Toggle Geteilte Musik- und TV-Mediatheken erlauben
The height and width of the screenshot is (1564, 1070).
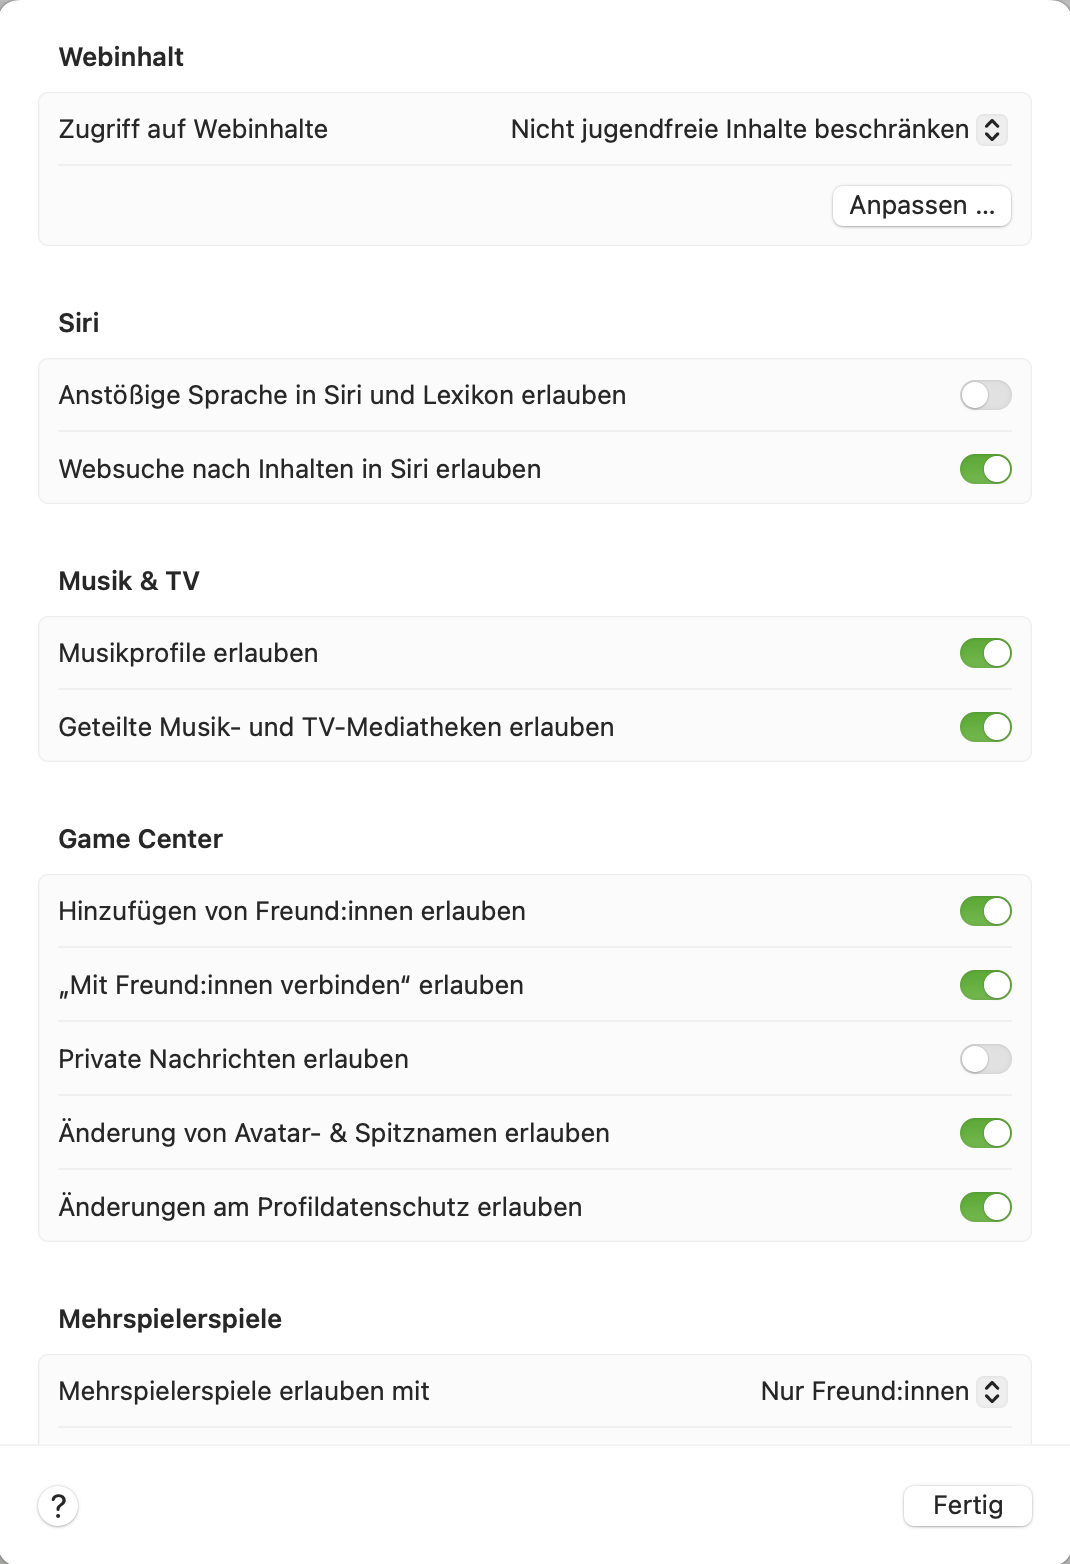click(985, 727)
